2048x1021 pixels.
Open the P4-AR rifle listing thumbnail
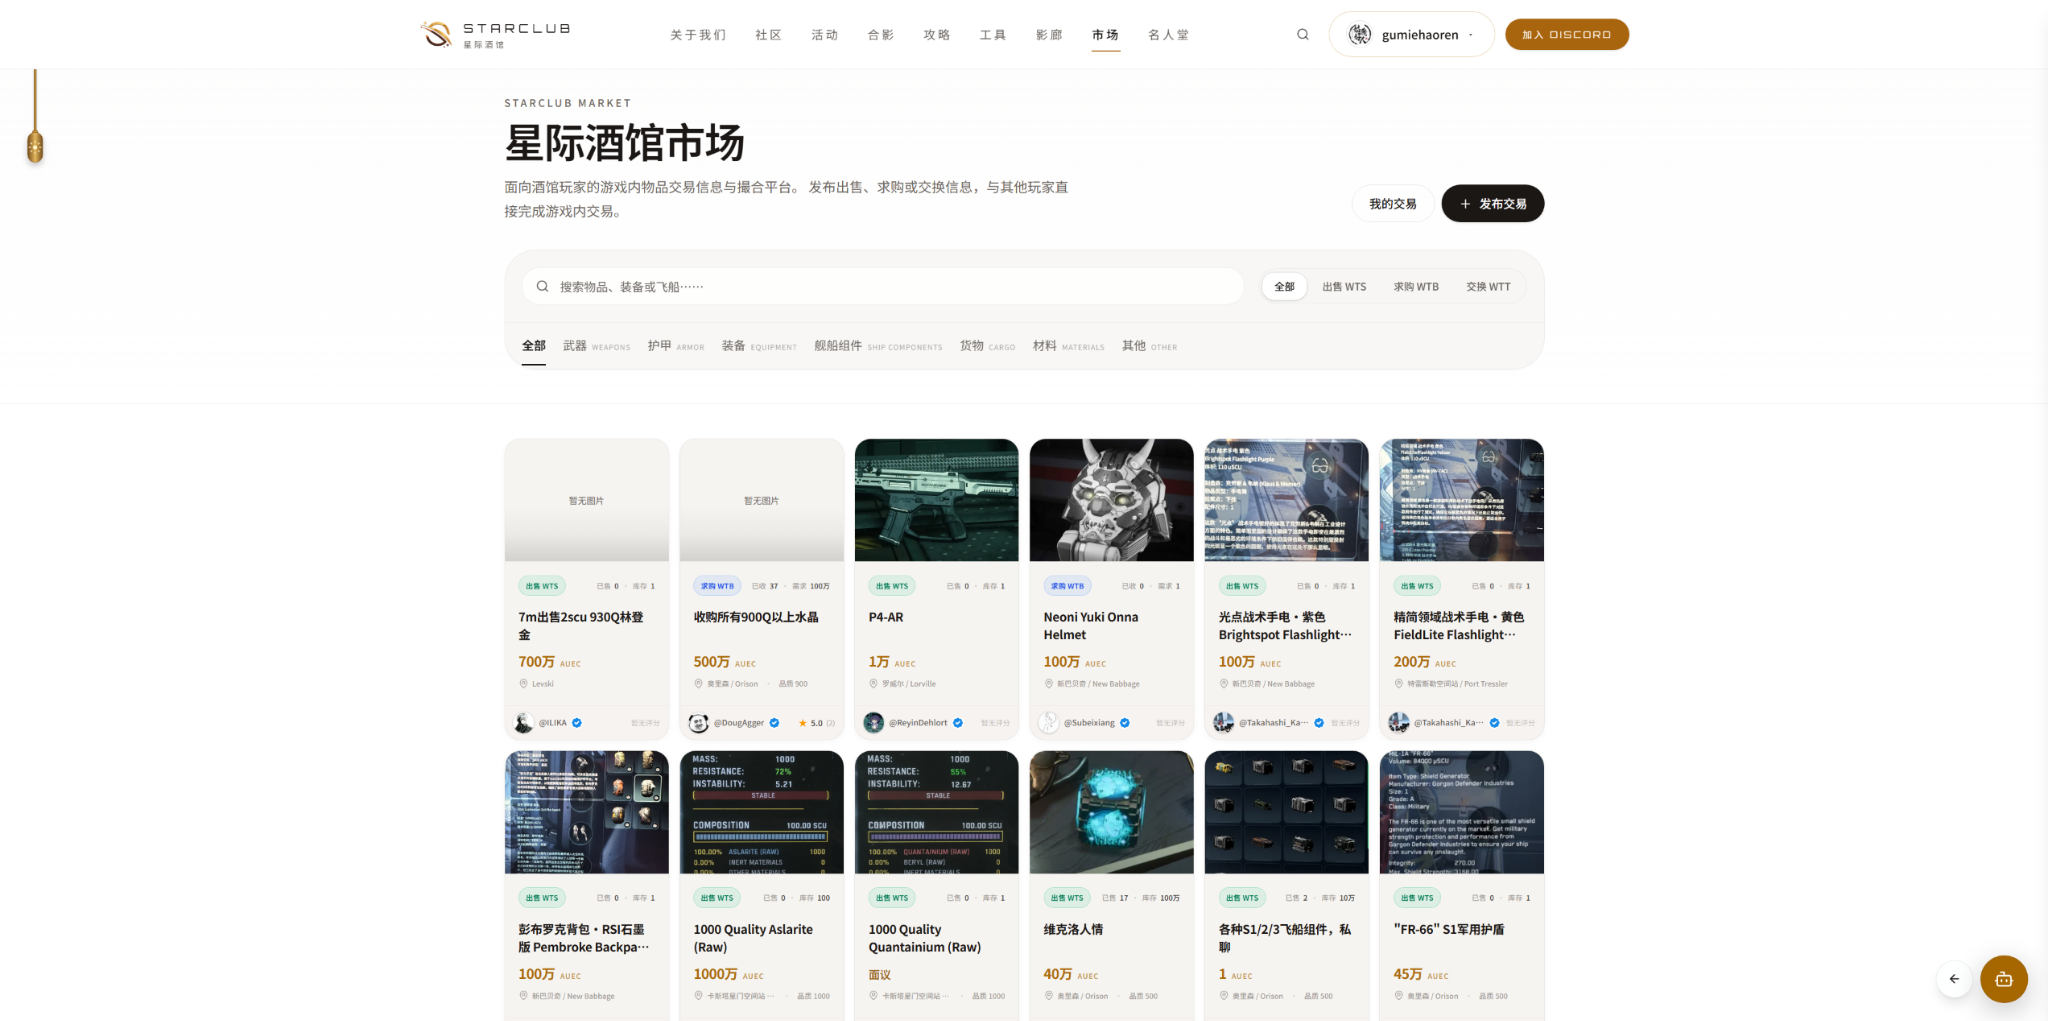tap(937, 500)
